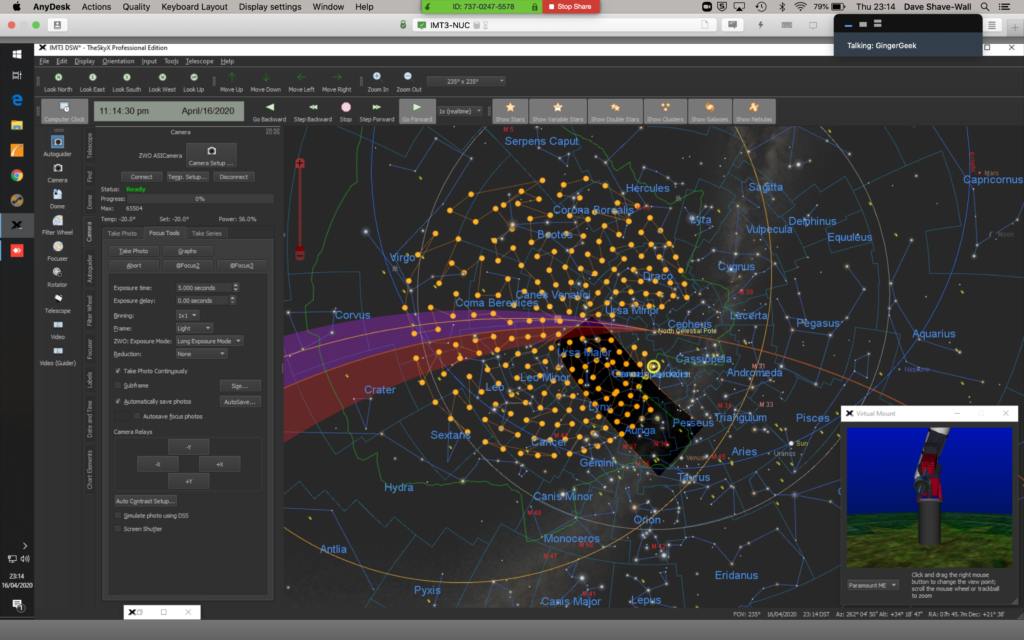Open the Orientation menu
1024x640 pixels.
coord(118,61)
